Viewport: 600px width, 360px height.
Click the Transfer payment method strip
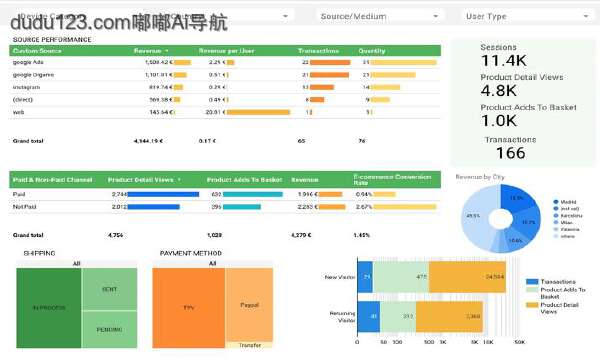point(249,345)
